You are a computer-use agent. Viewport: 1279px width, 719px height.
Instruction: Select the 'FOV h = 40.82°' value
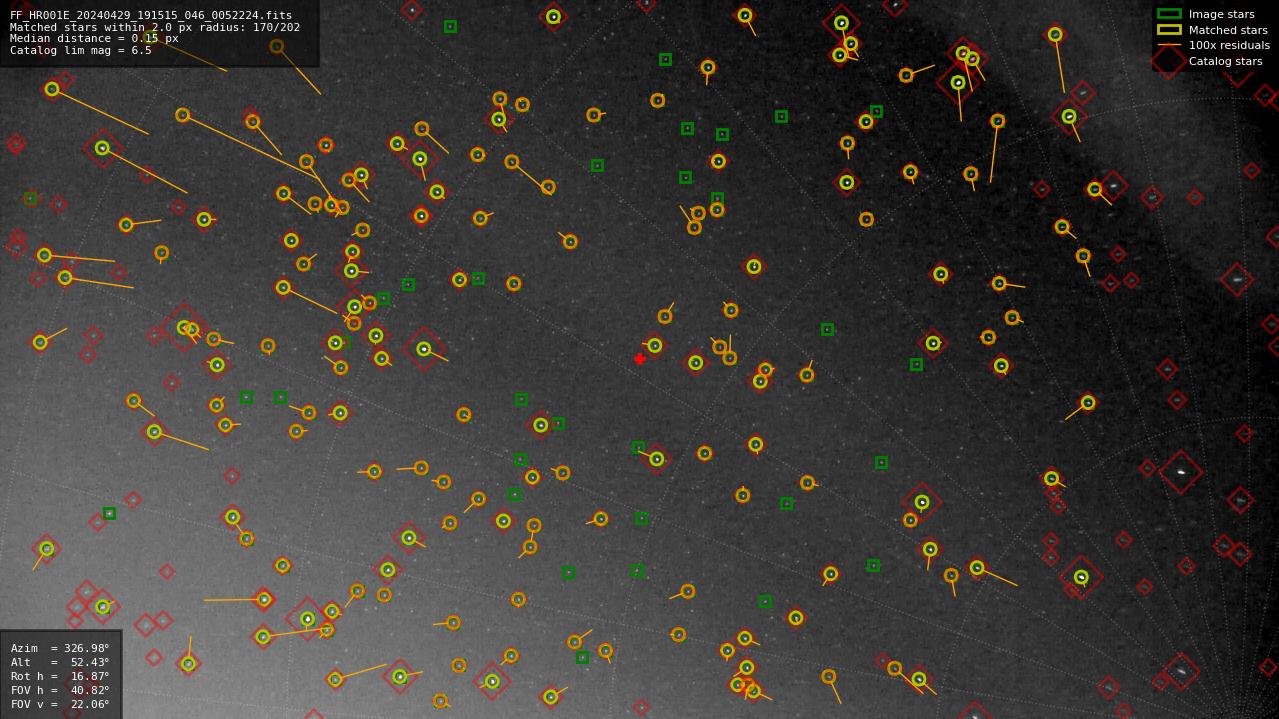coord(60,690)
